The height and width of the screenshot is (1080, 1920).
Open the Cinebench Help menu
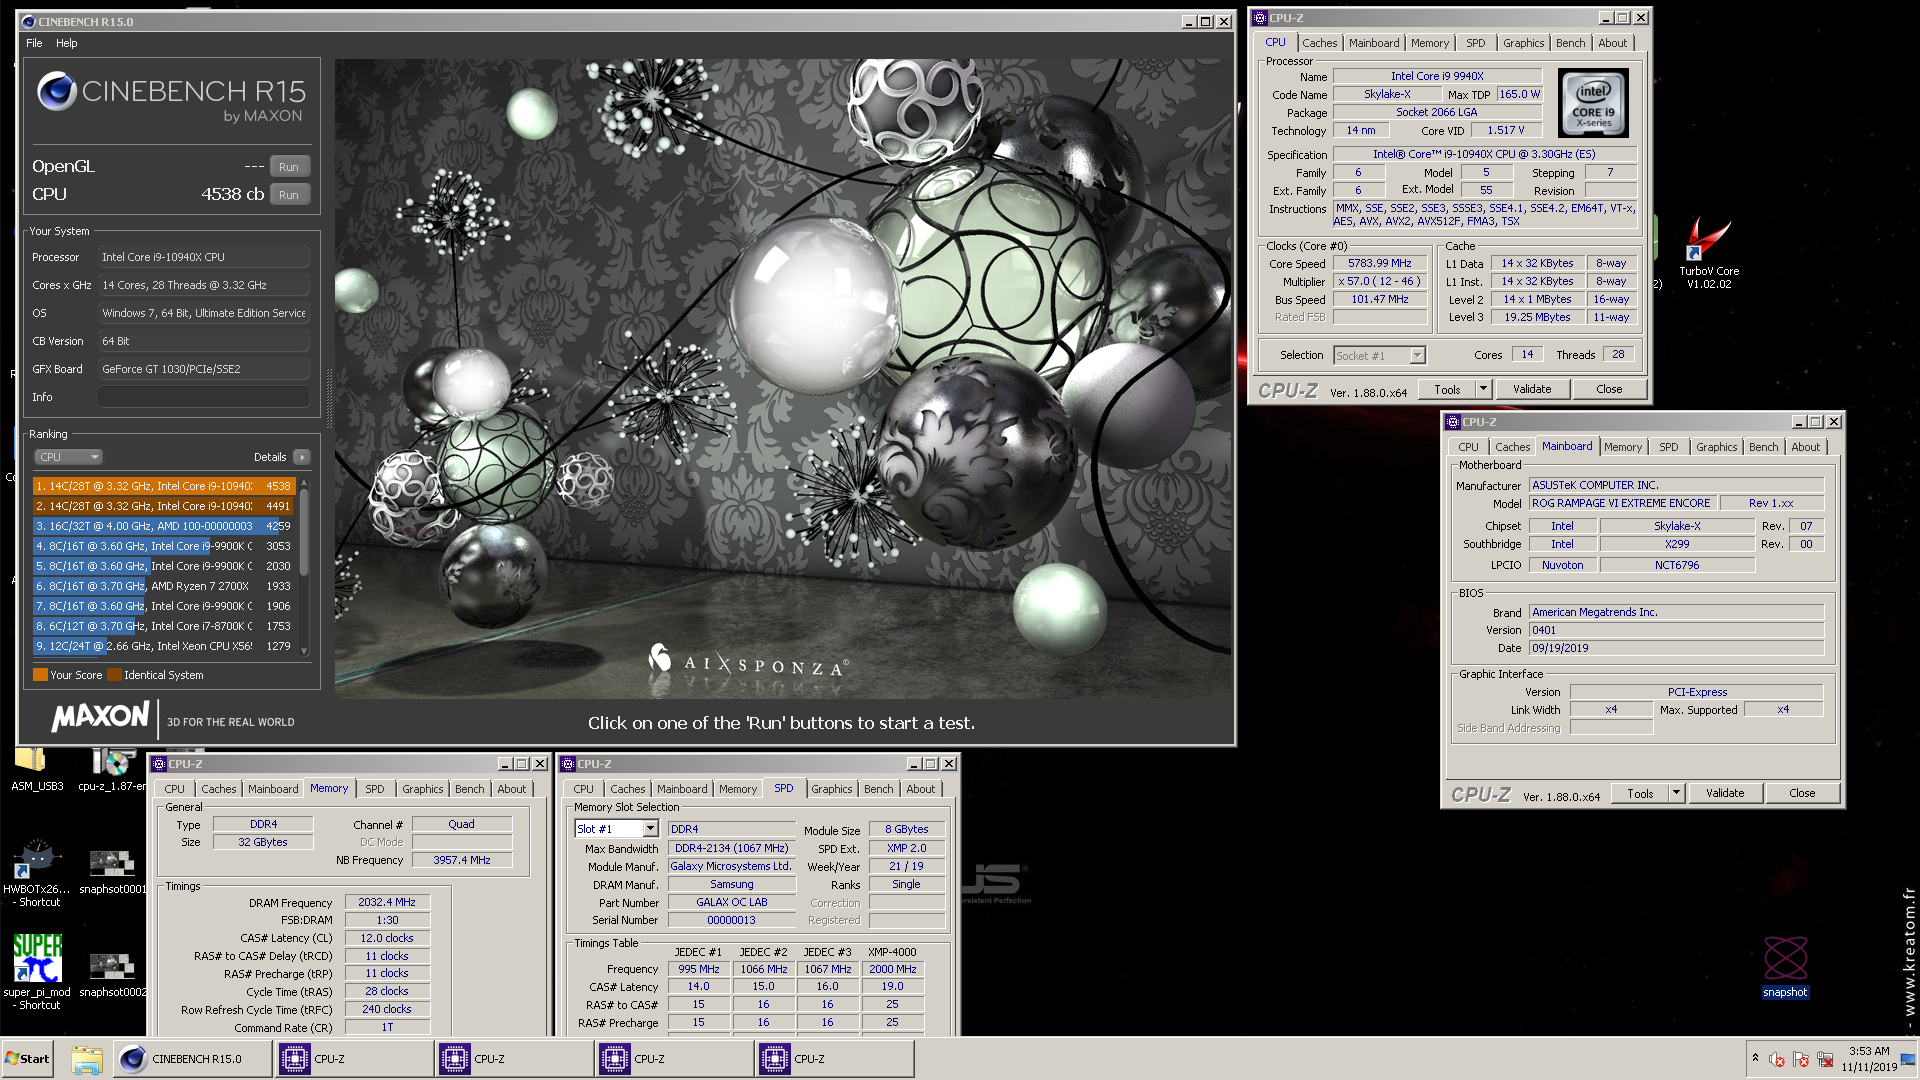66,43
